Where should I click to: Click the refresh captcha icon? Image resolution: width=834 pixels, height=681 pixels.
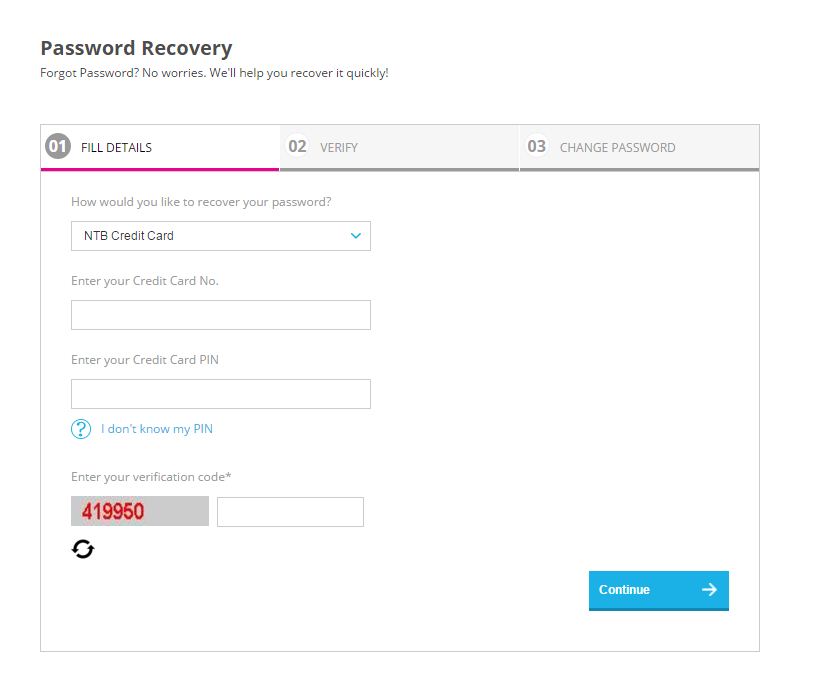click(82, 549)
